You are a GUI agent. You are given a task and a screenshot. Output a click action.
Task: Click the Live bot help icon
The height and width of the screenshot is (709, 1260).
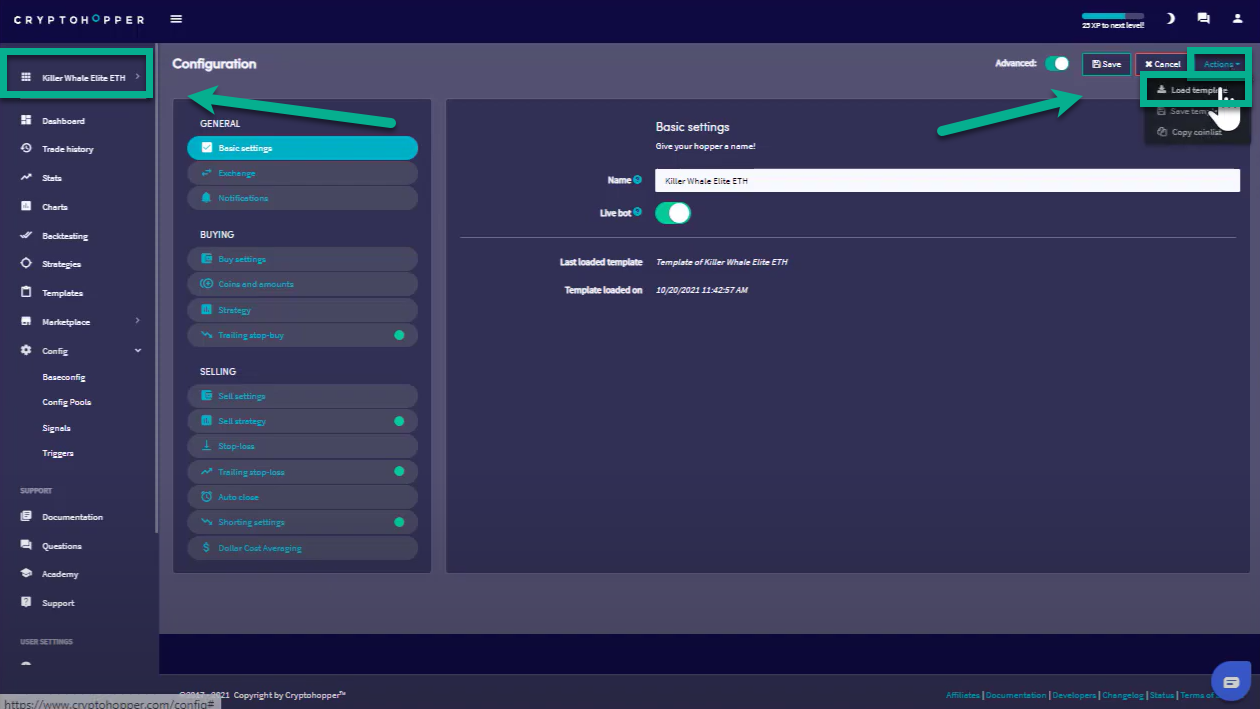pos(638,212)
